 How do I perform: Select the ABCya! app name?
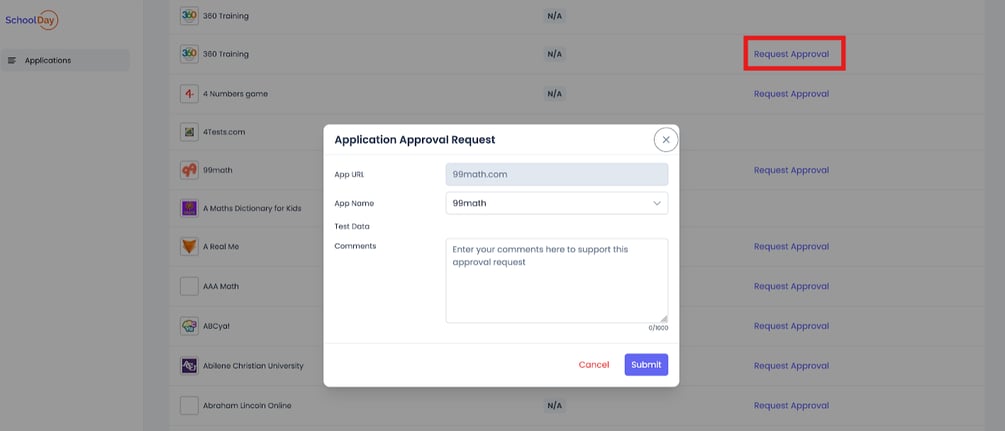point(216,326)
